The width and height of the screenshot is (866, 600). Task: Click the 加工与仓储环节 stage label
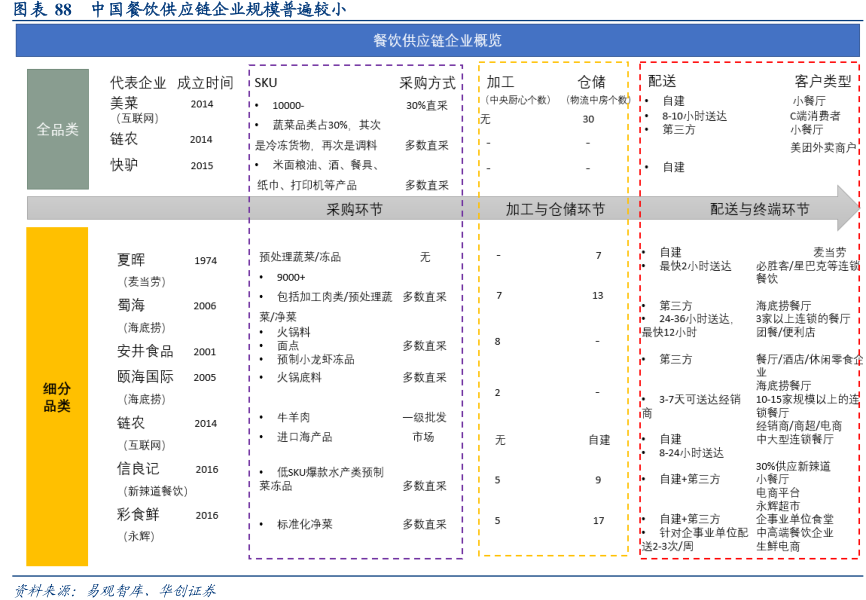click(555, 209)
